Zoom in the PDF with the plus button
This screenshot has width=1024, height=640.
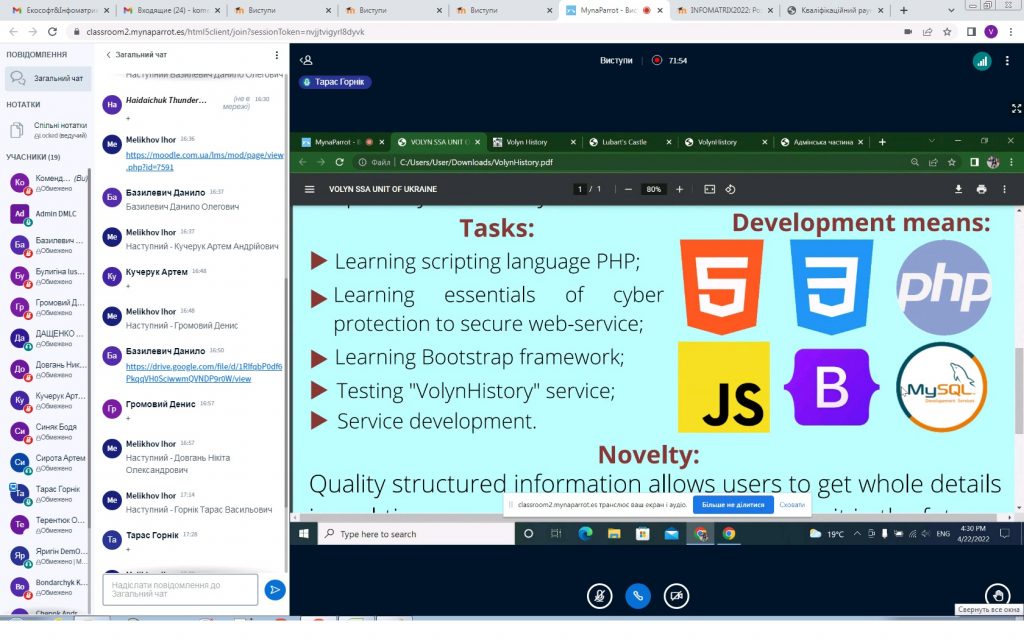(x=679, y=189)
